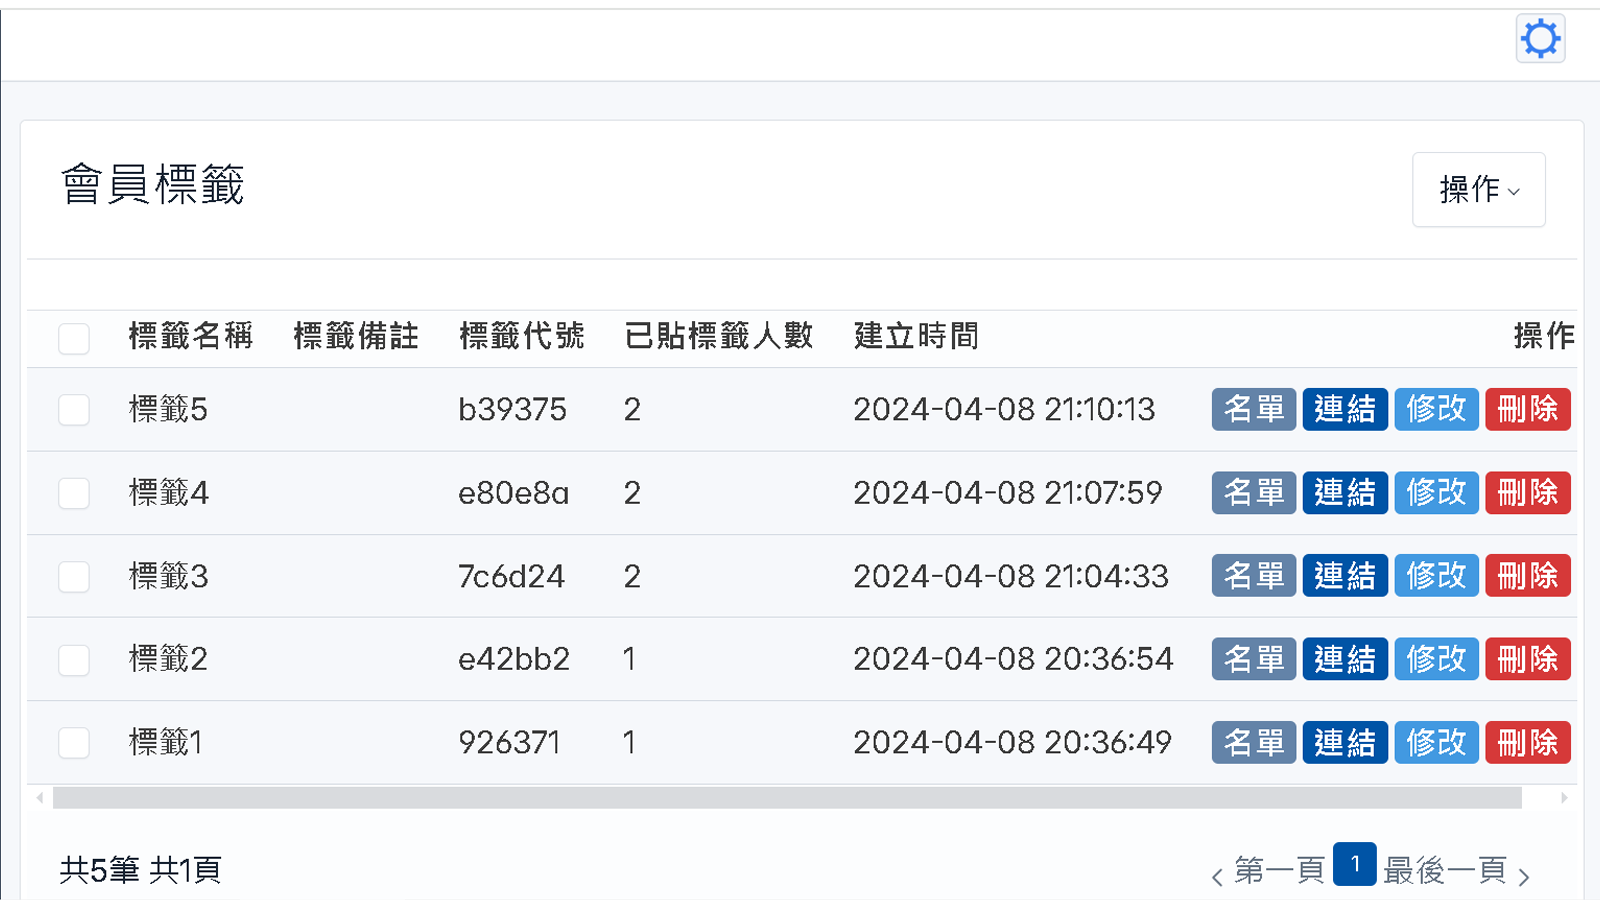Click the horizontal scrollbar thumb
This screenshot has height=900, width=1600.
787,797
